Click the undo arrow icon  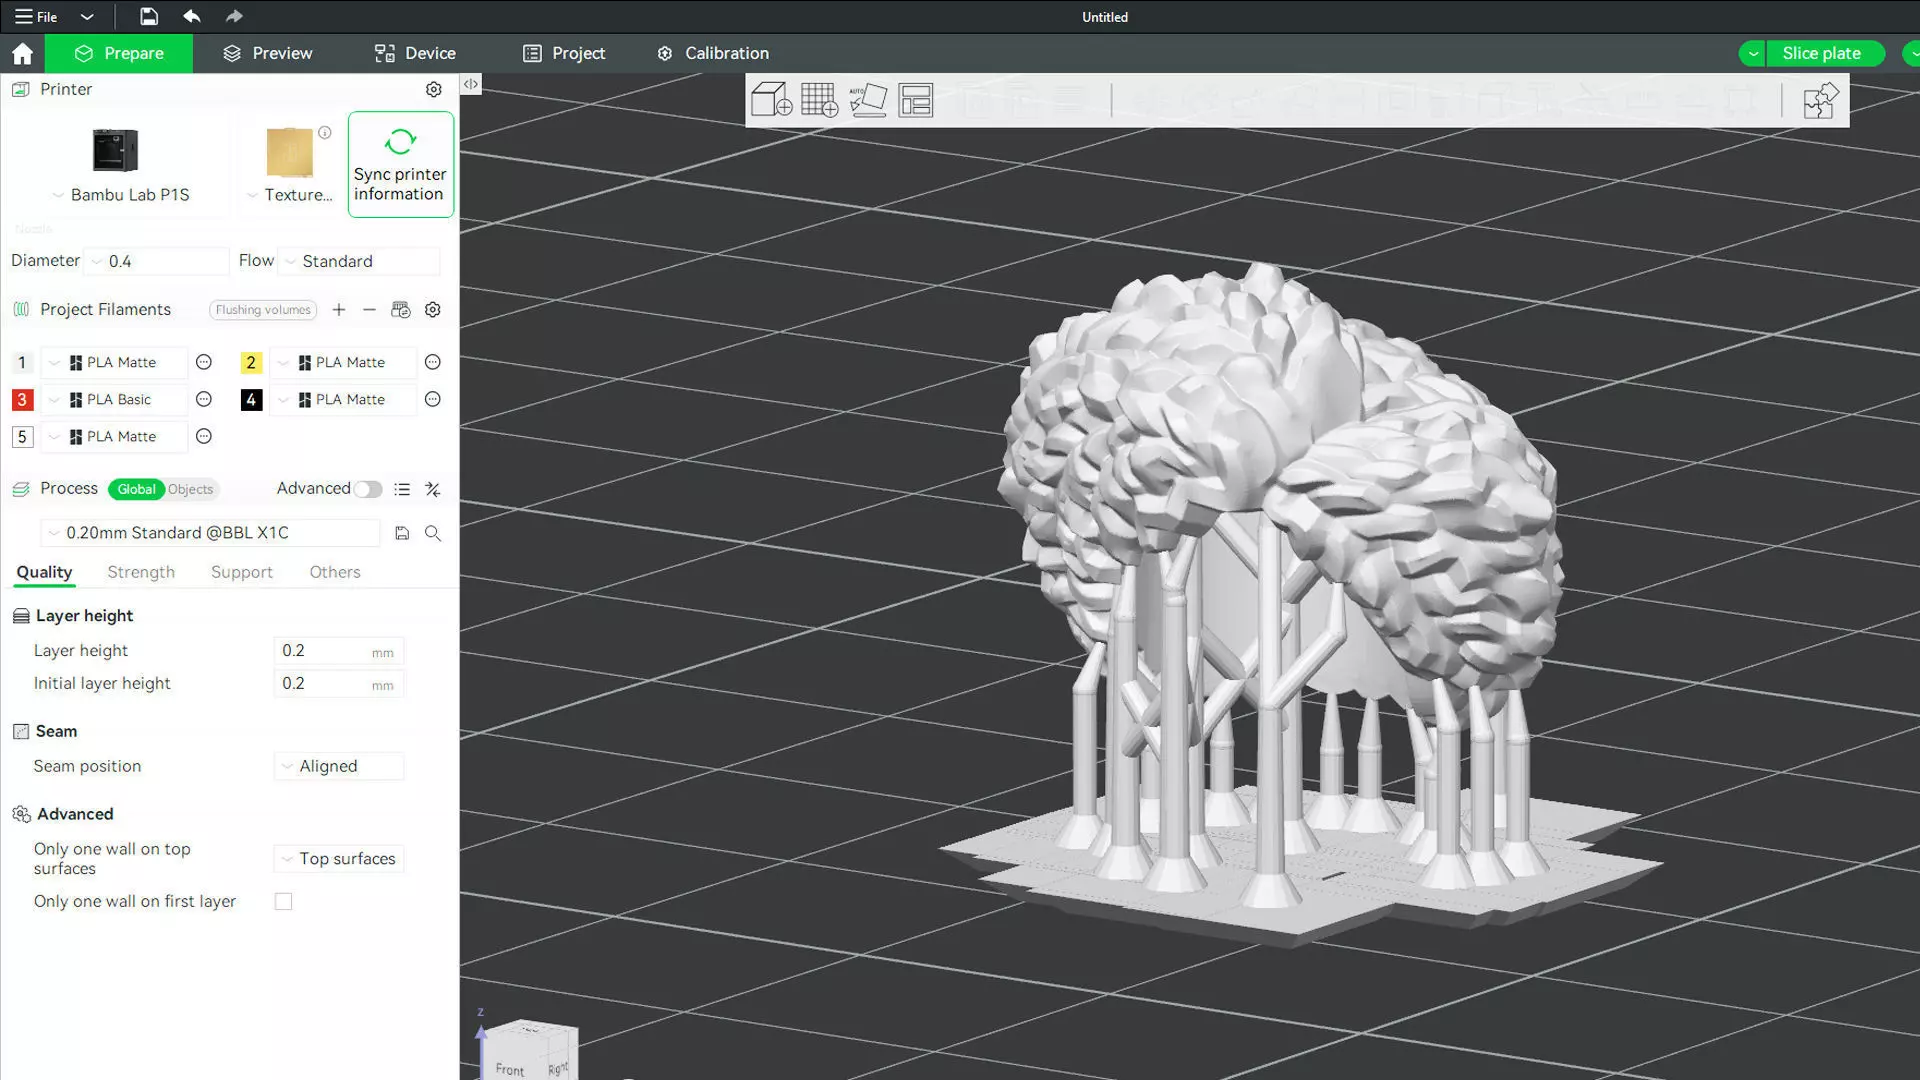(191, 16)
